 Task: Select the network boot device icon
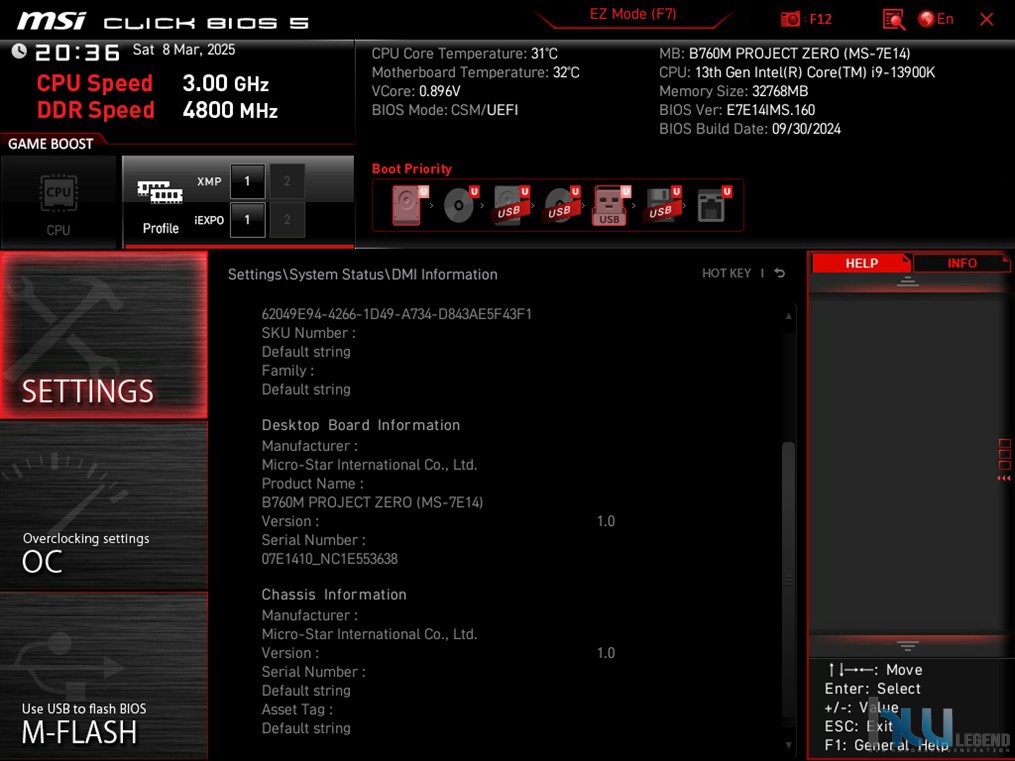[x=713, y=205]
